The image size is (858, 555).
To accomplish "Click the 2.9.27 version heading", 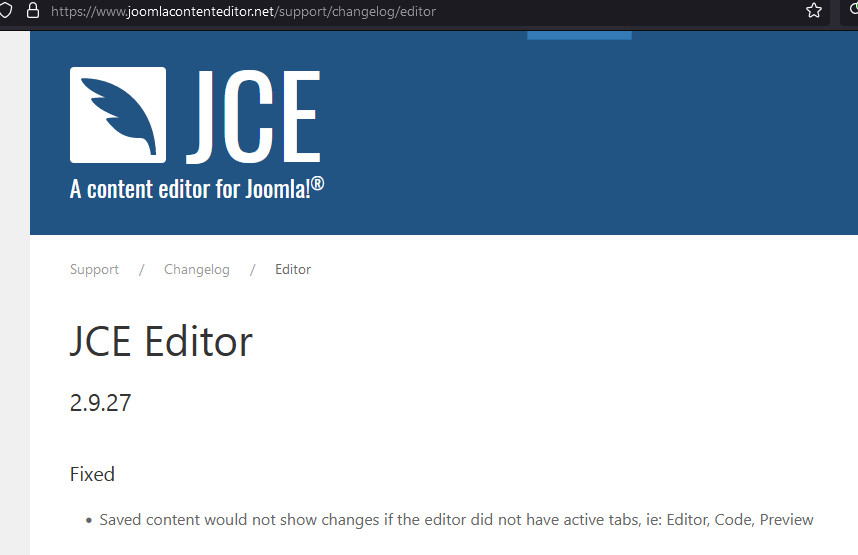I will tap(101, 403).
